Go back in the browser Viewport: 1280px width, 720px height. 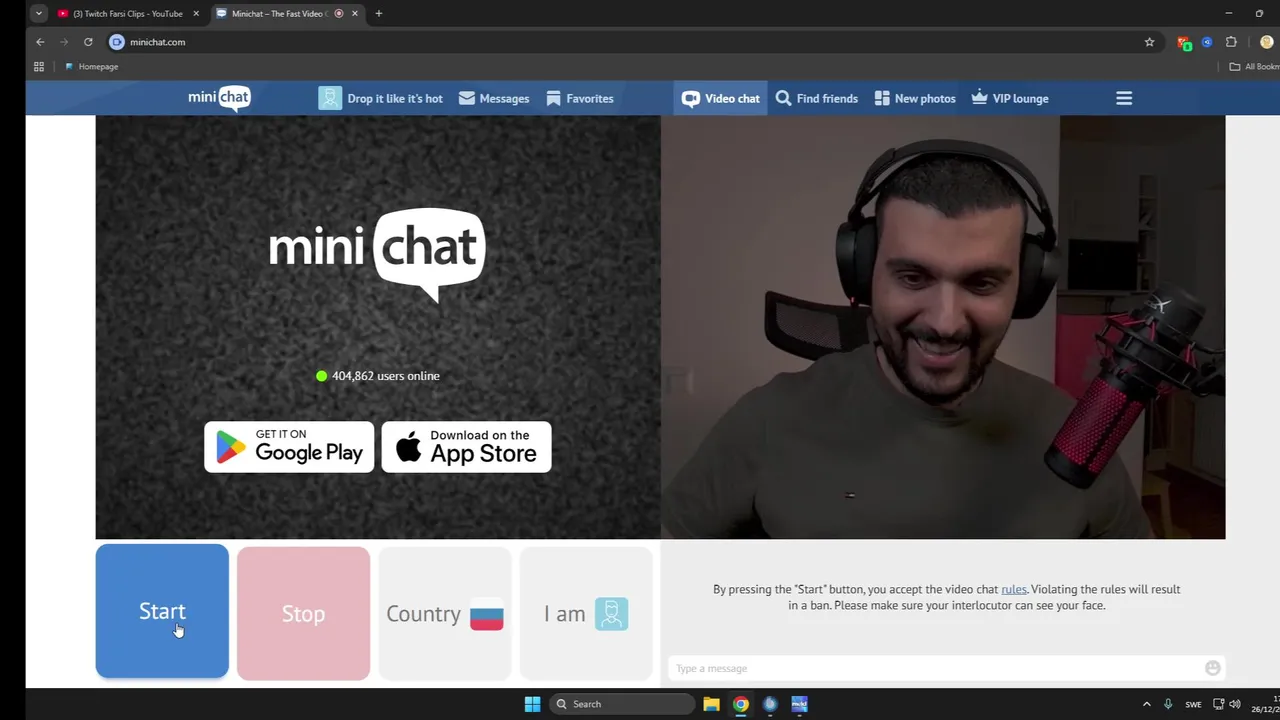click(x=40, y=42)
